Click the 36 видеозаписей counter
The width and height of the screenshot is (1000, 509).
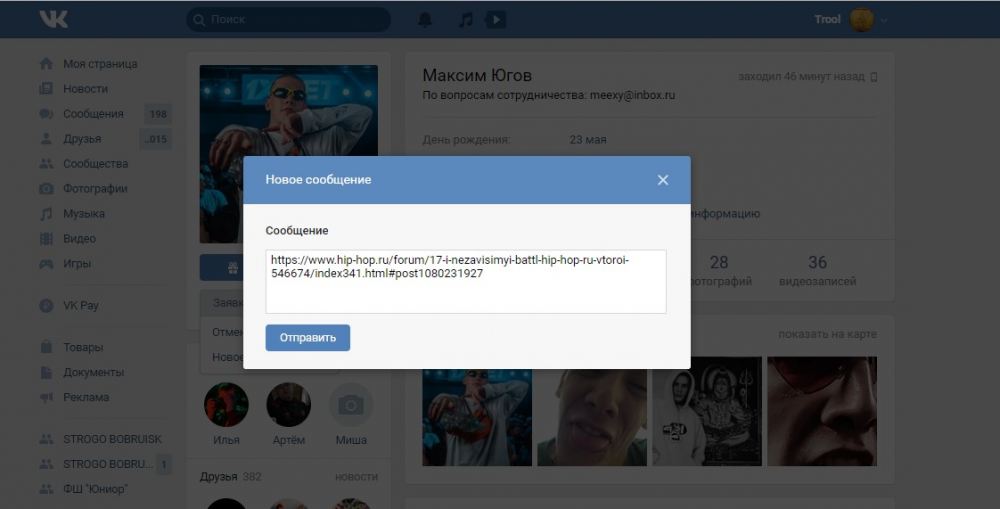817,270
